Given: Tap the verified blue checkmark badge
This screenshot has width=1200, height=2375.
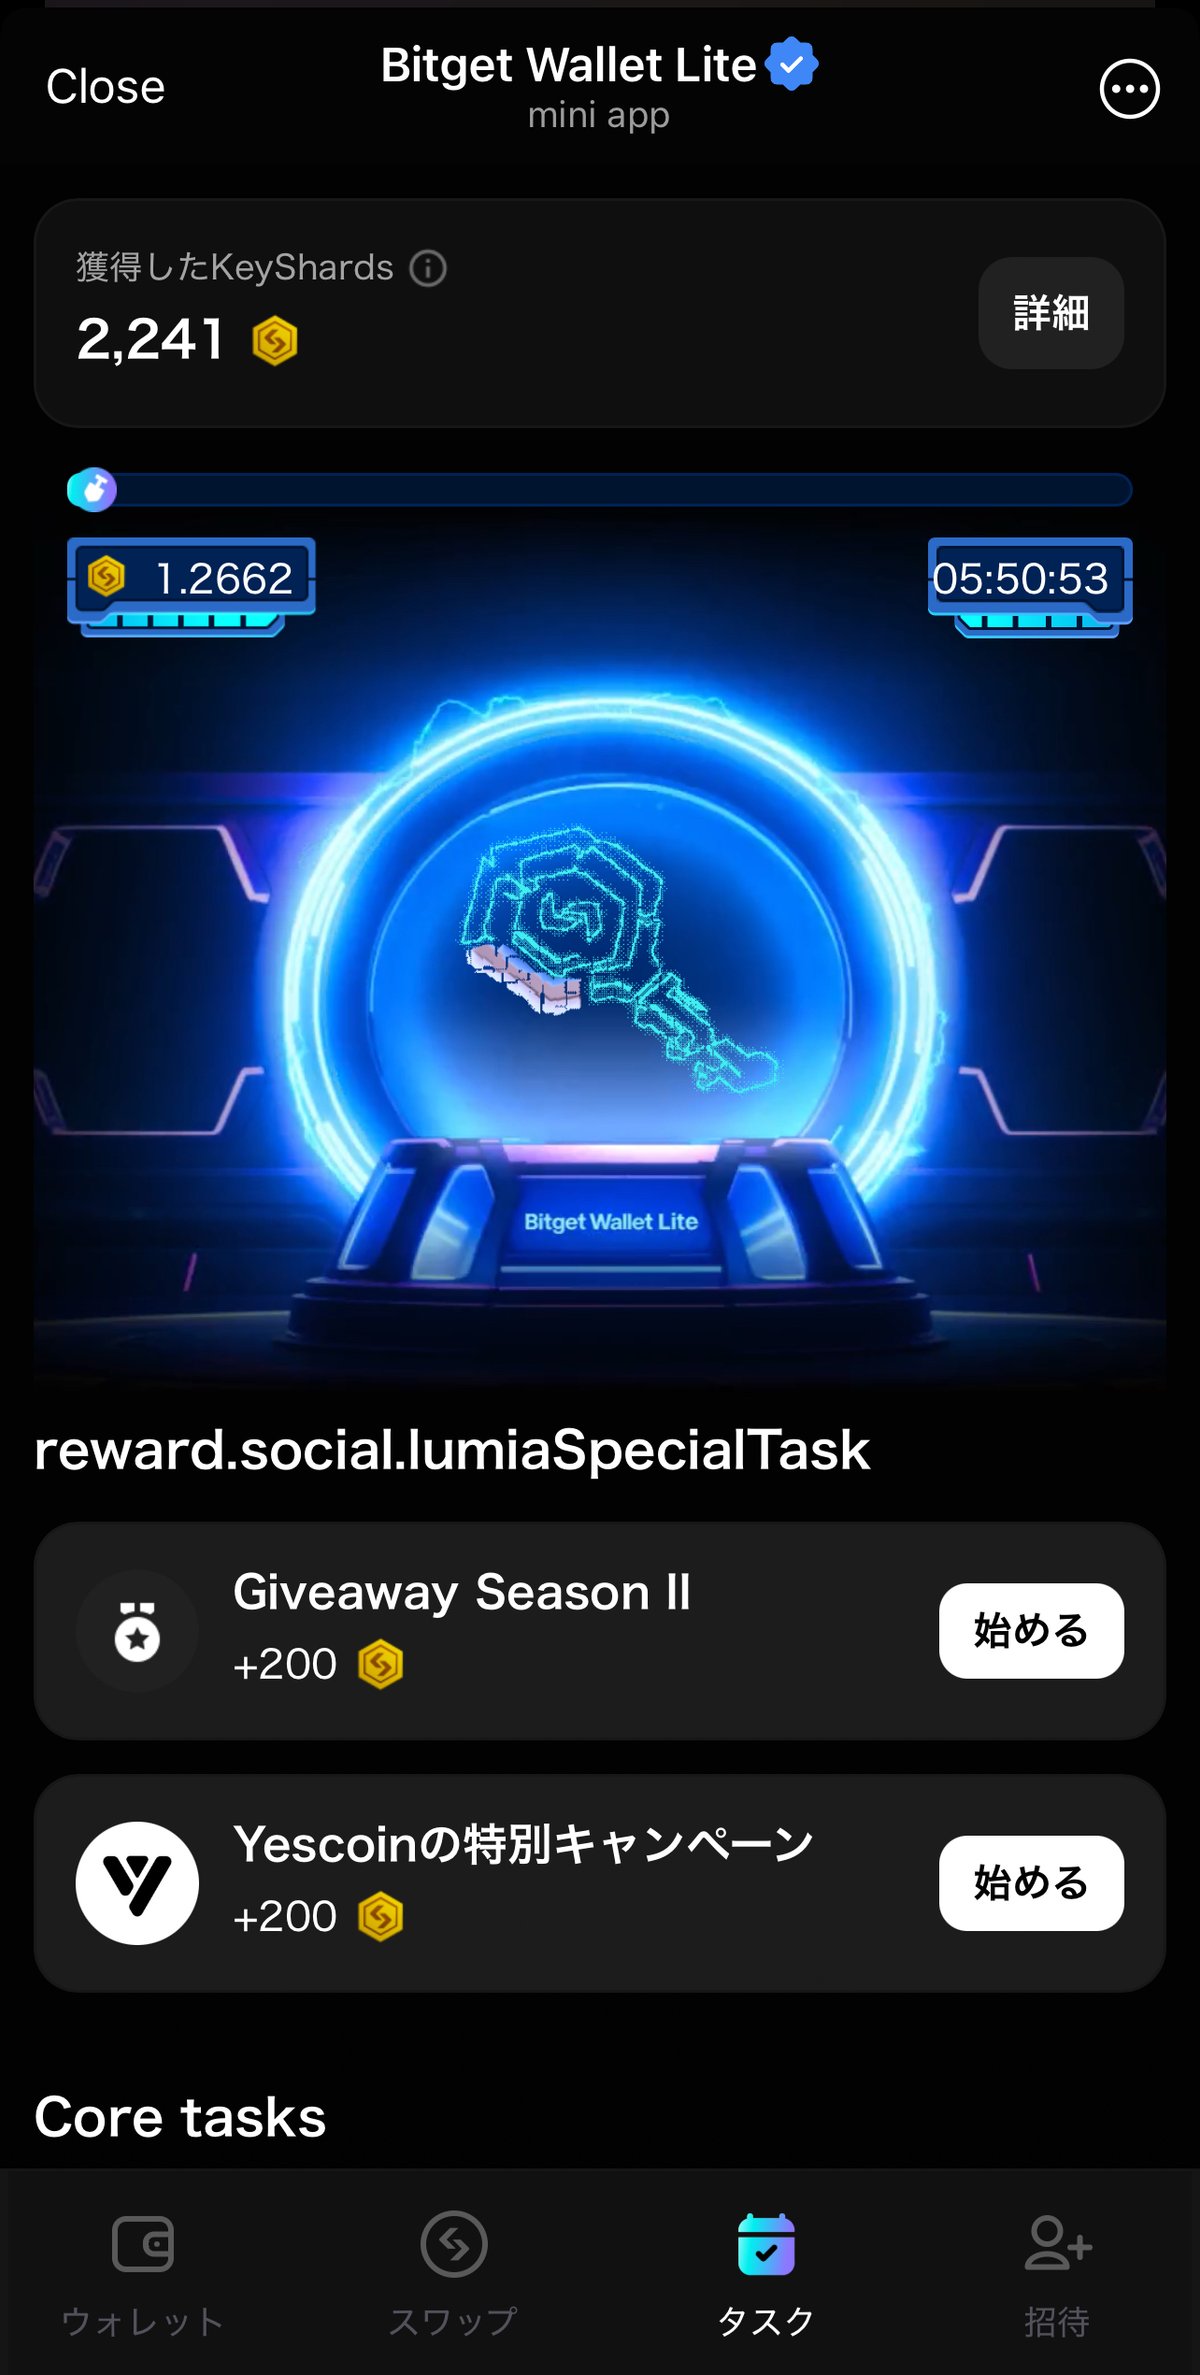Looking at the screenshot, I should coord(792,64).
